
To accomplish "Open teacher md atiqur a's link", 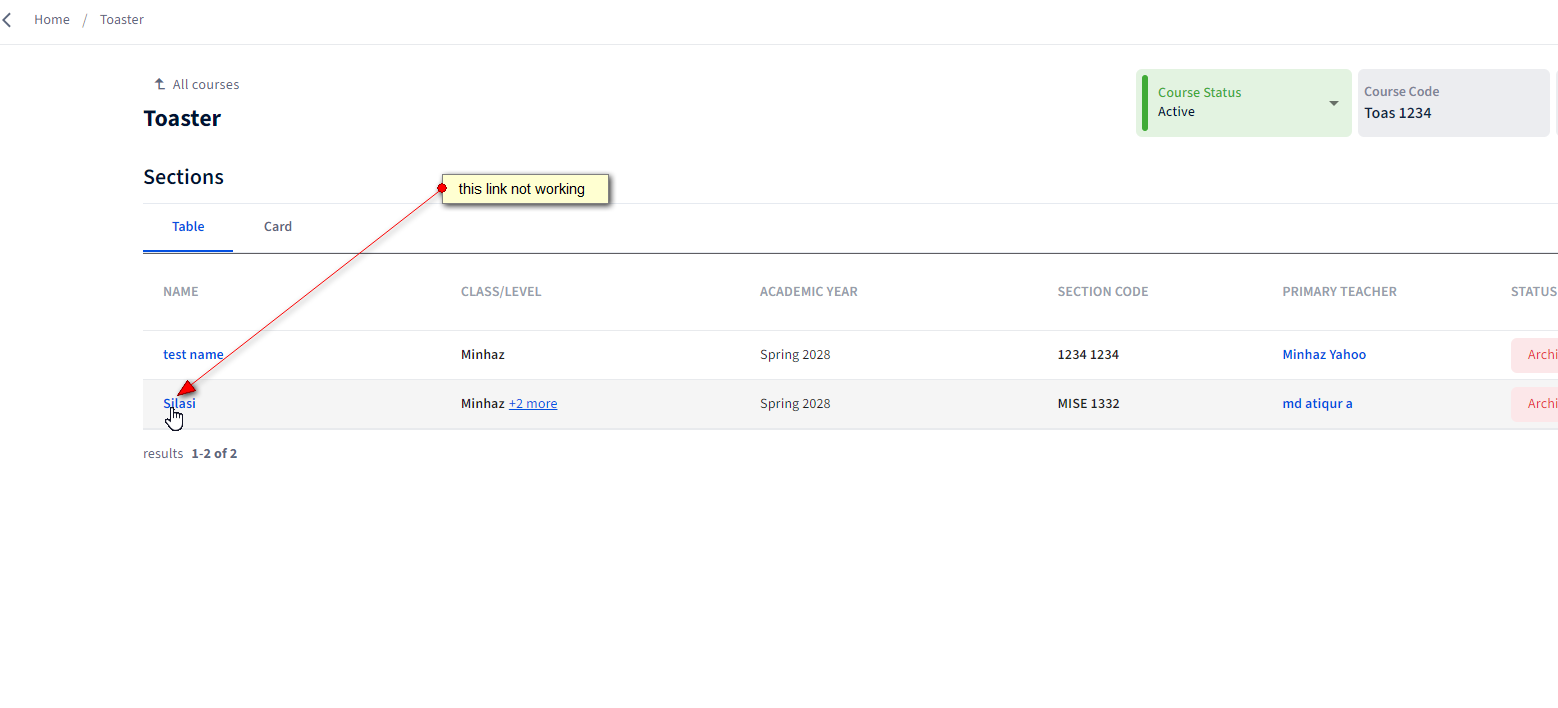I will 1317,404.
